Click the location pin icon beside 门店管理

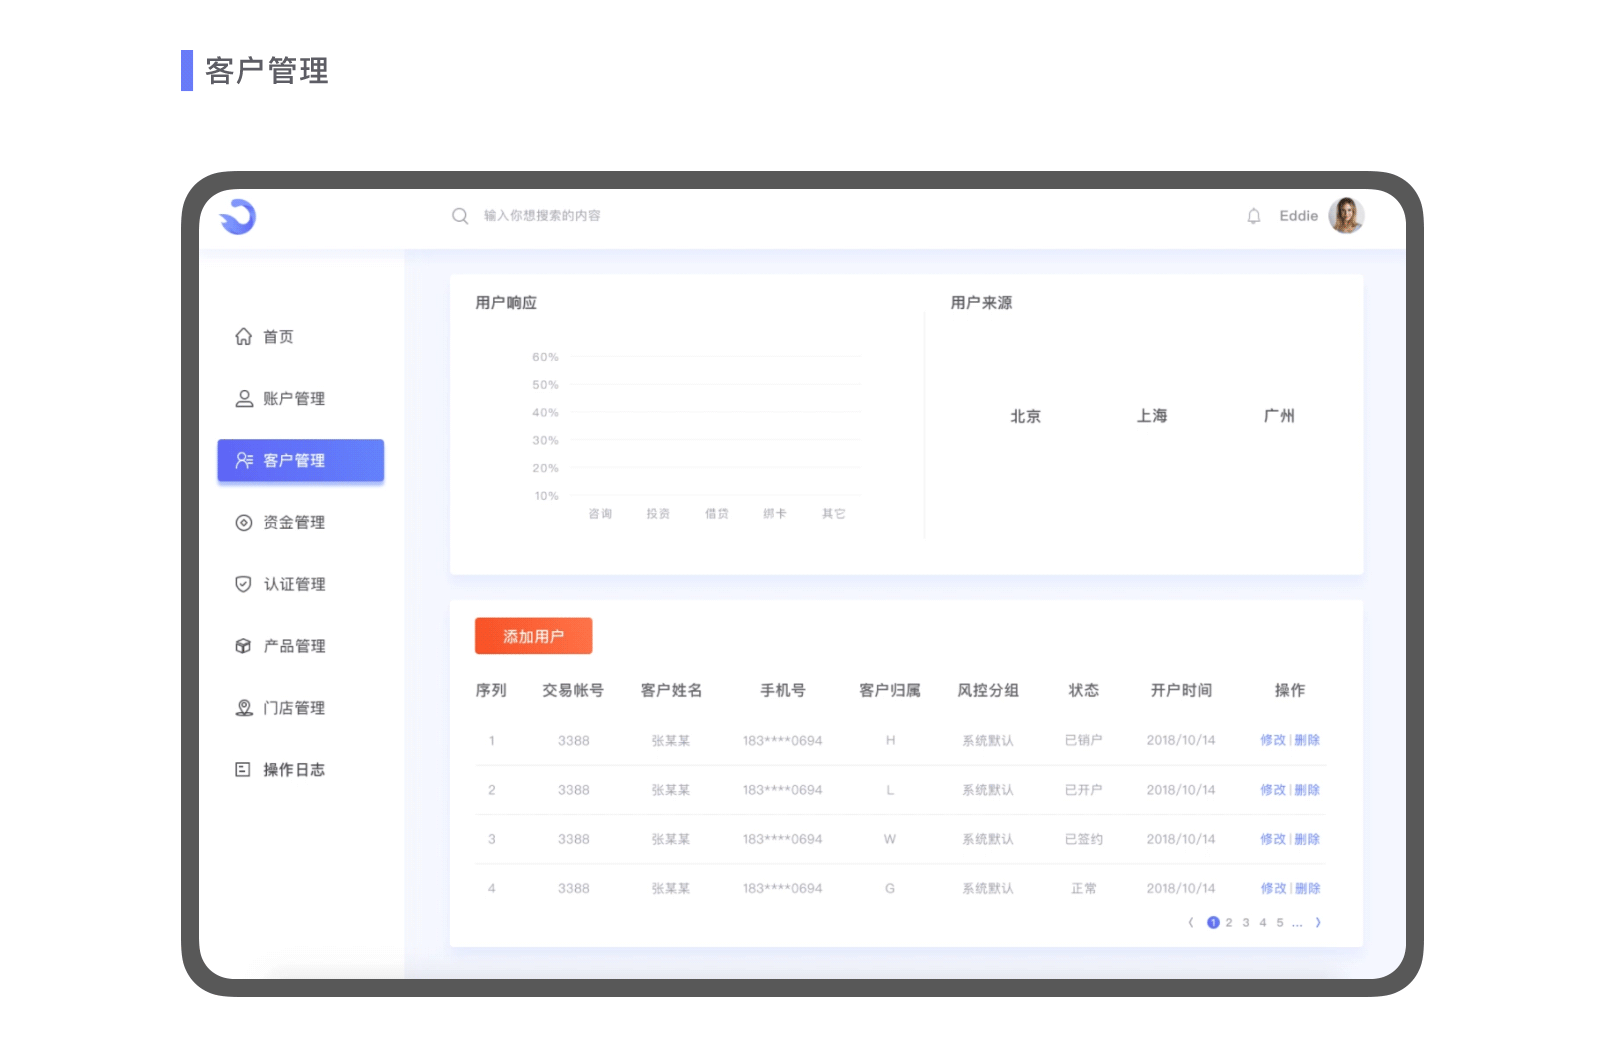click(x=242, y=708)
